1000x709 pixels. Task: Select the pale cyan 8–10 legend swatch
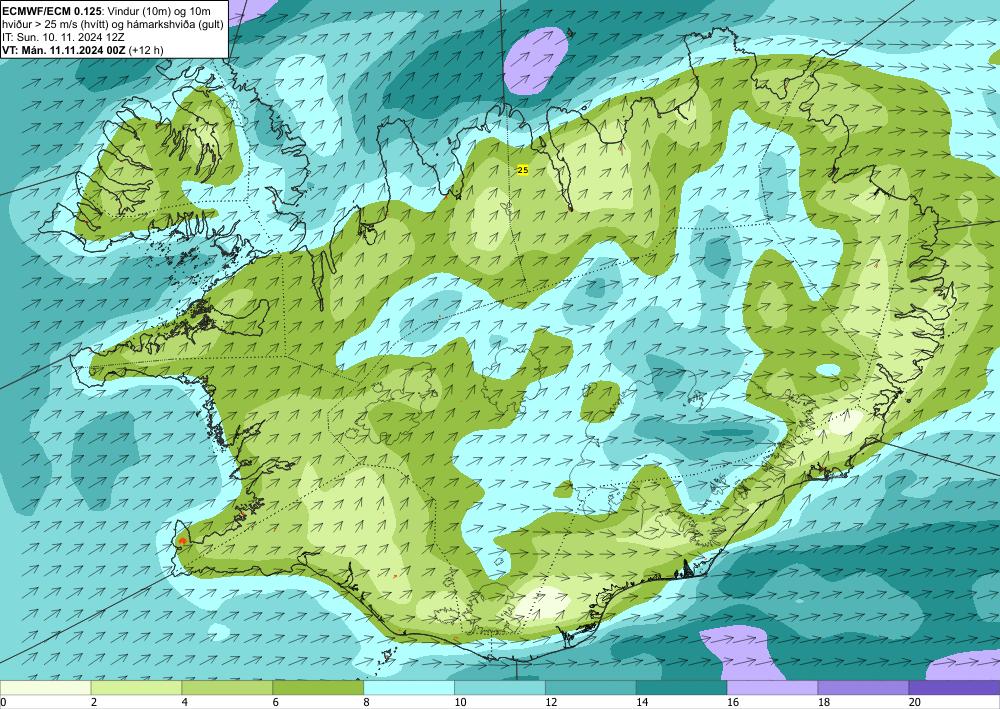[x=409, y=687]
